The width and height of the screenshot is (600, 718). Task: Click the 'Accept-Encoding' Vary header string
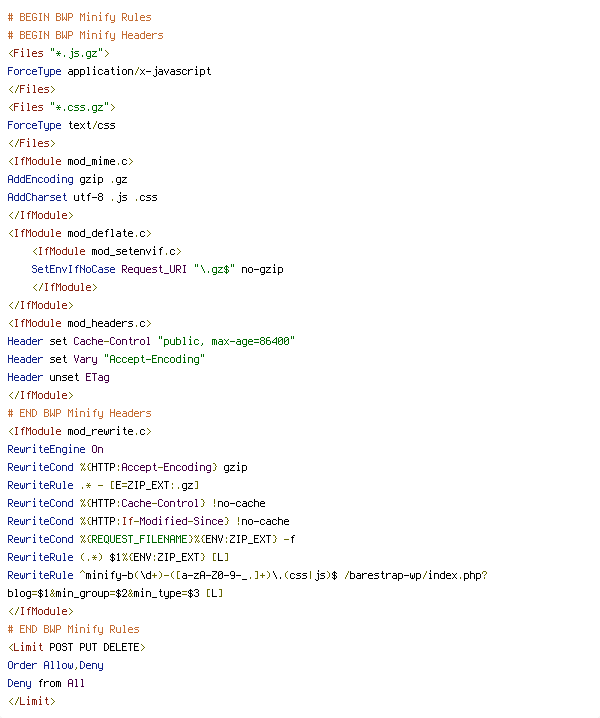pos(154,359)
